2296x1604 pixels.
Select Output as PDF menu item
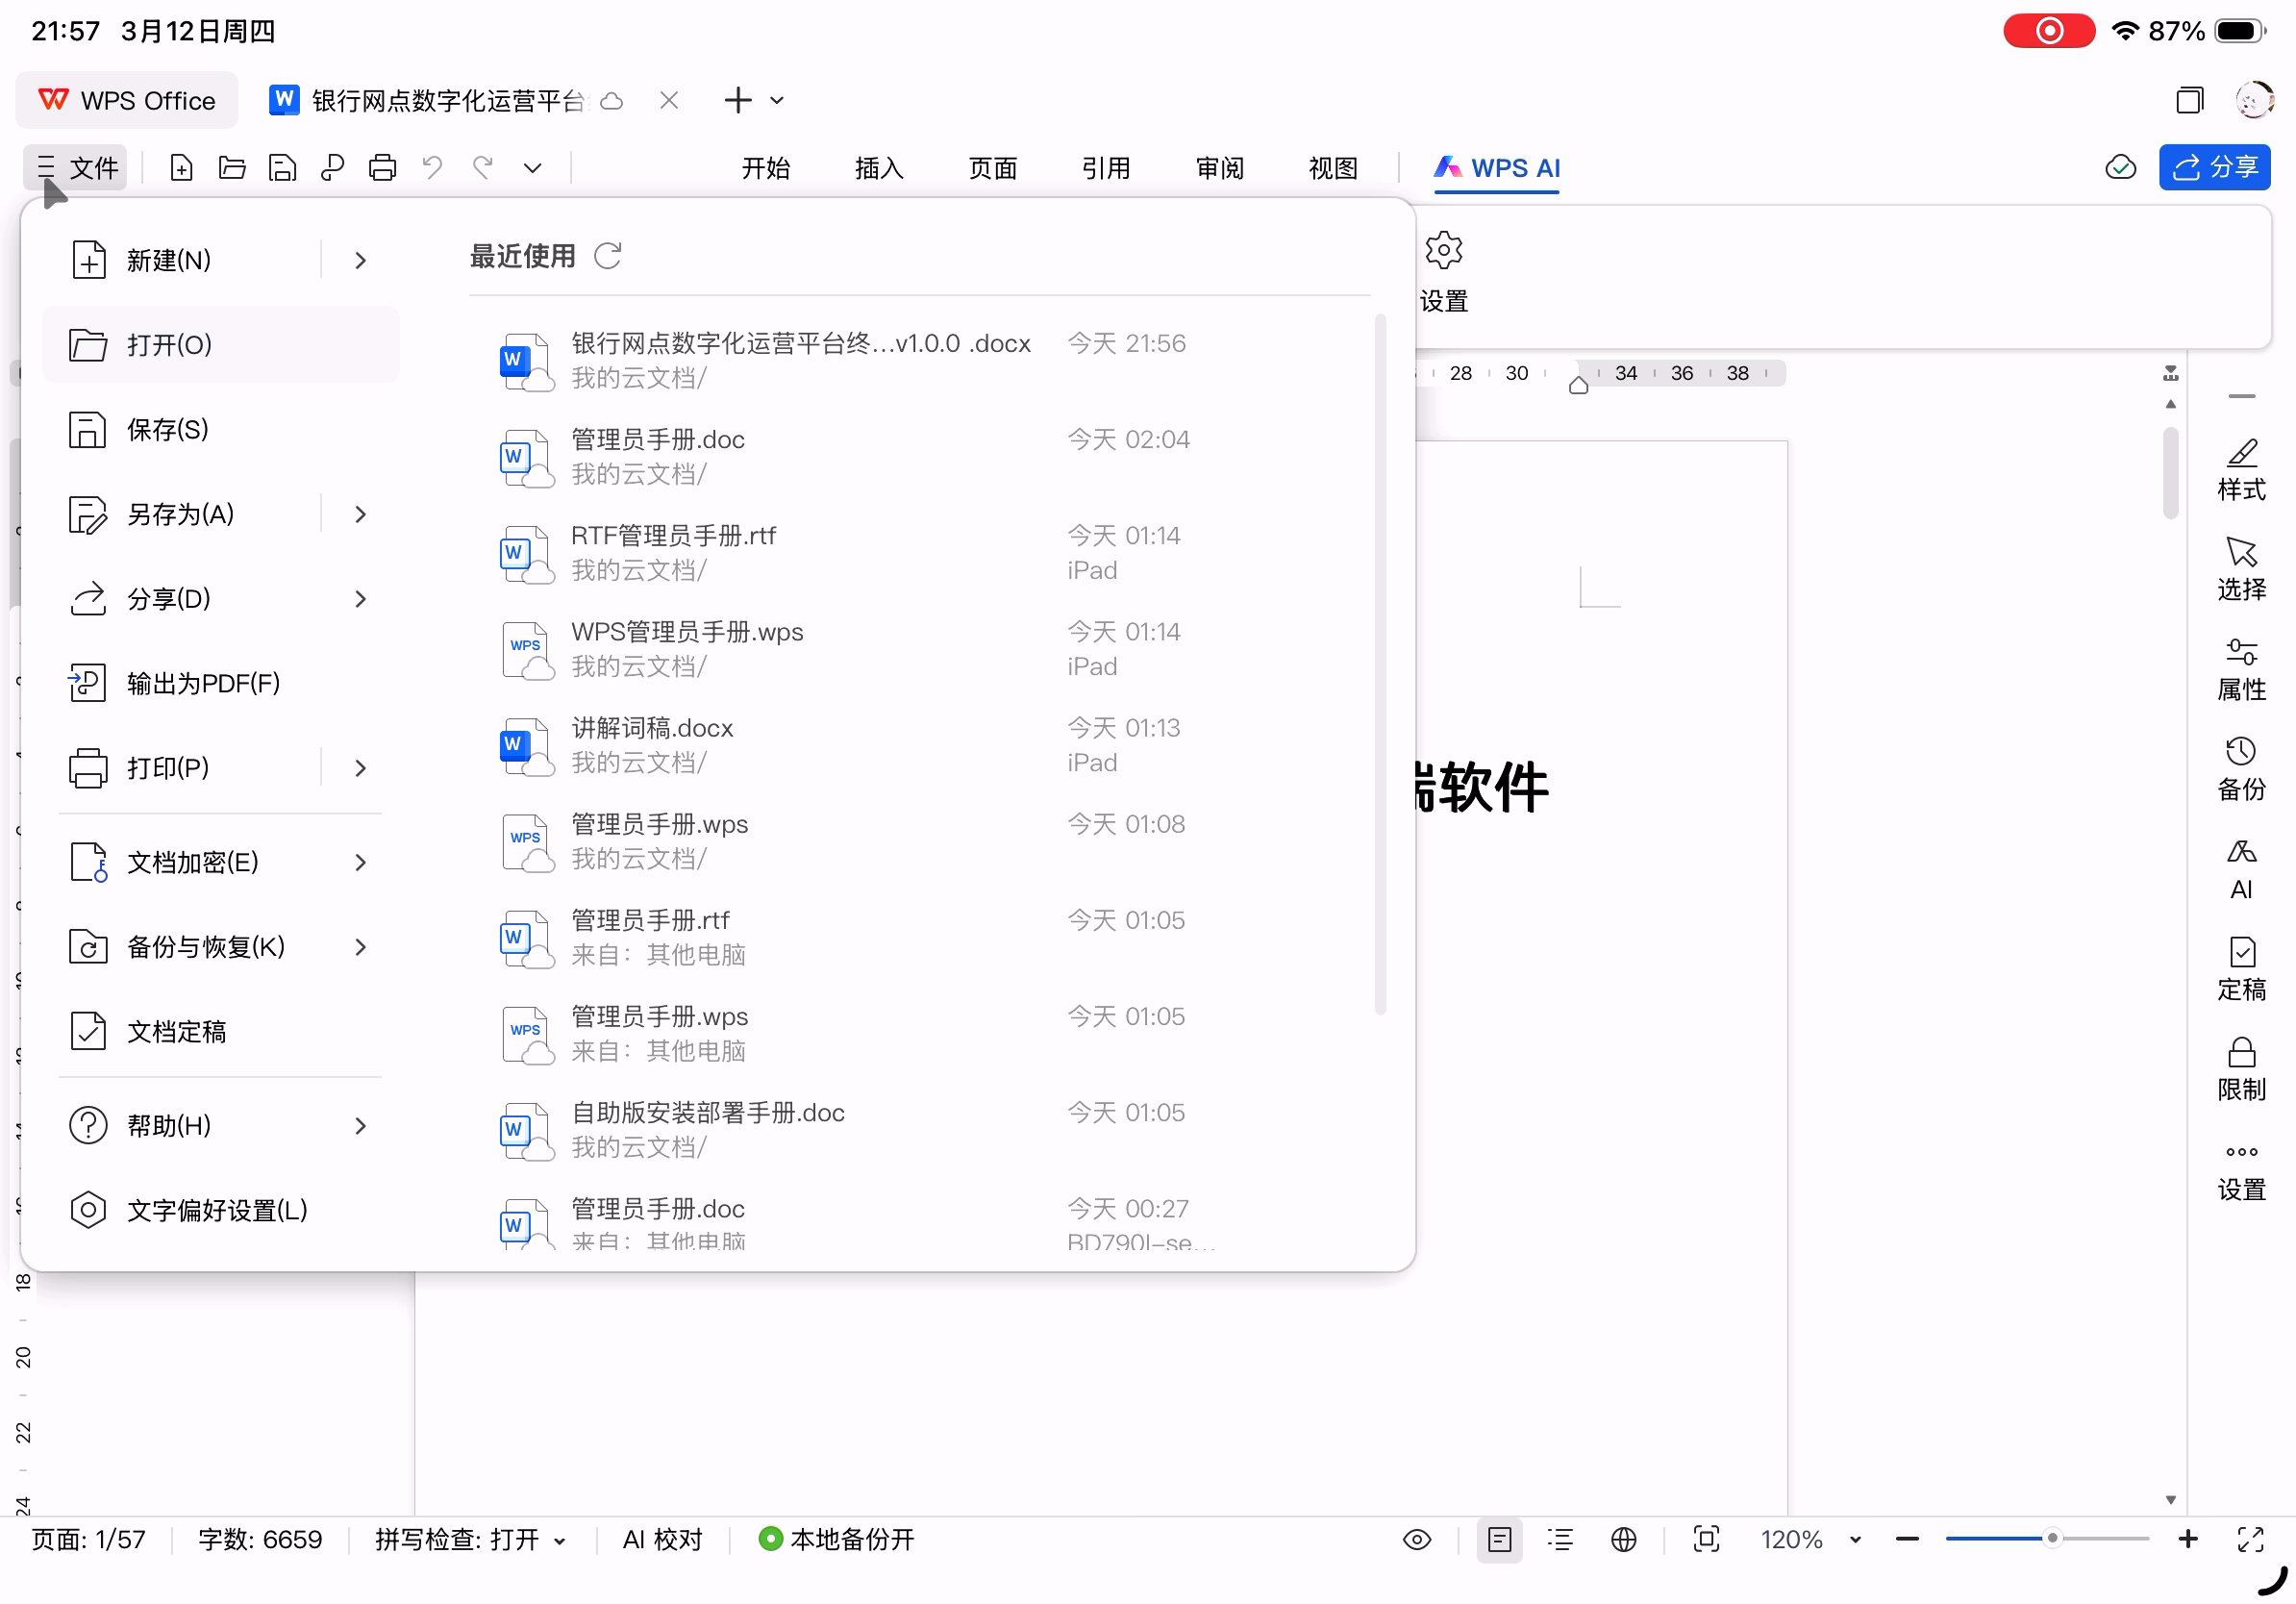tap(203, 683)
